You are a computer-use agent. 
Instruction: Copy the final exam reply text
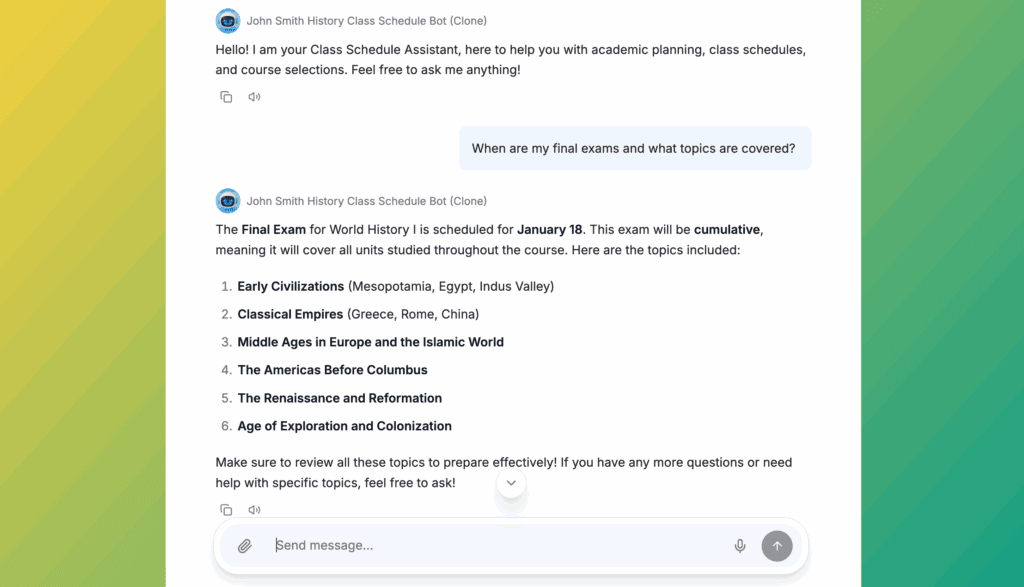[x=226, y=510]
